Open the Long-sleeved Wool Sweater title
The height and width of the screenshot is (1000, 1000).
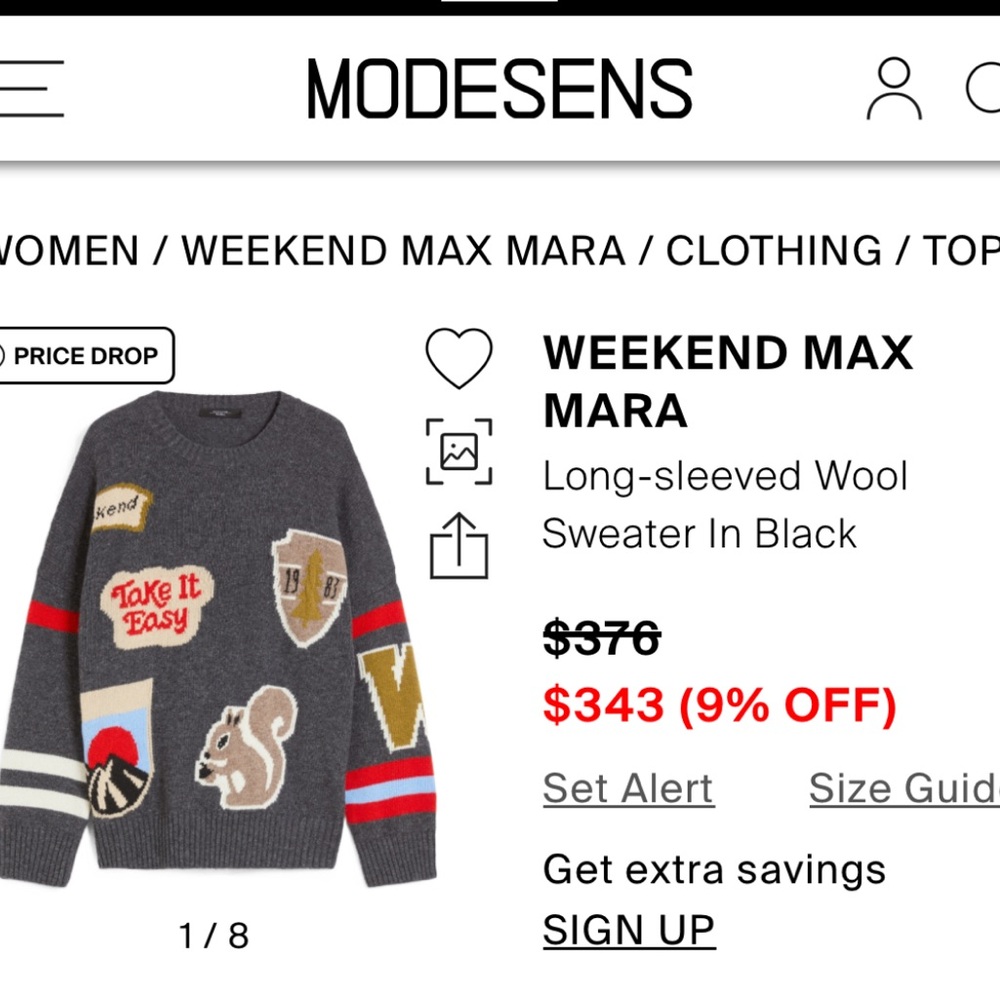click(x=724, y=505)
